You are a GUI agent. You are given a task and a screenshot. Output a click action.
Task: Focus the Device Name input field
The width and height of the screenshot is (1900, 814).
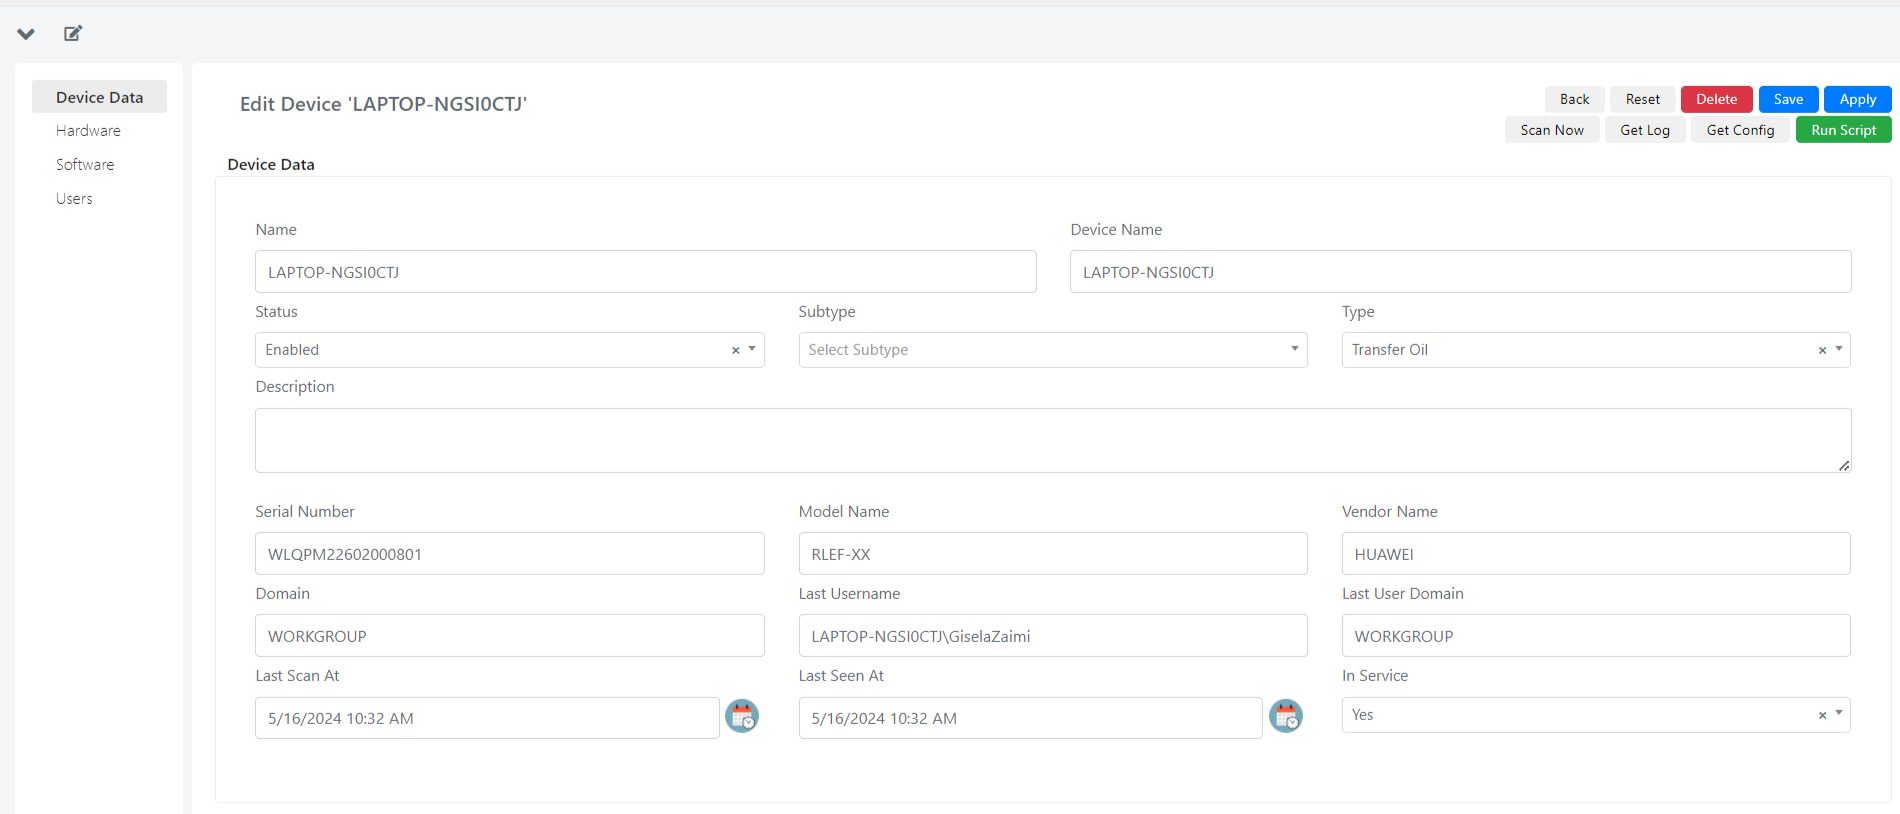click(1460, 272)
